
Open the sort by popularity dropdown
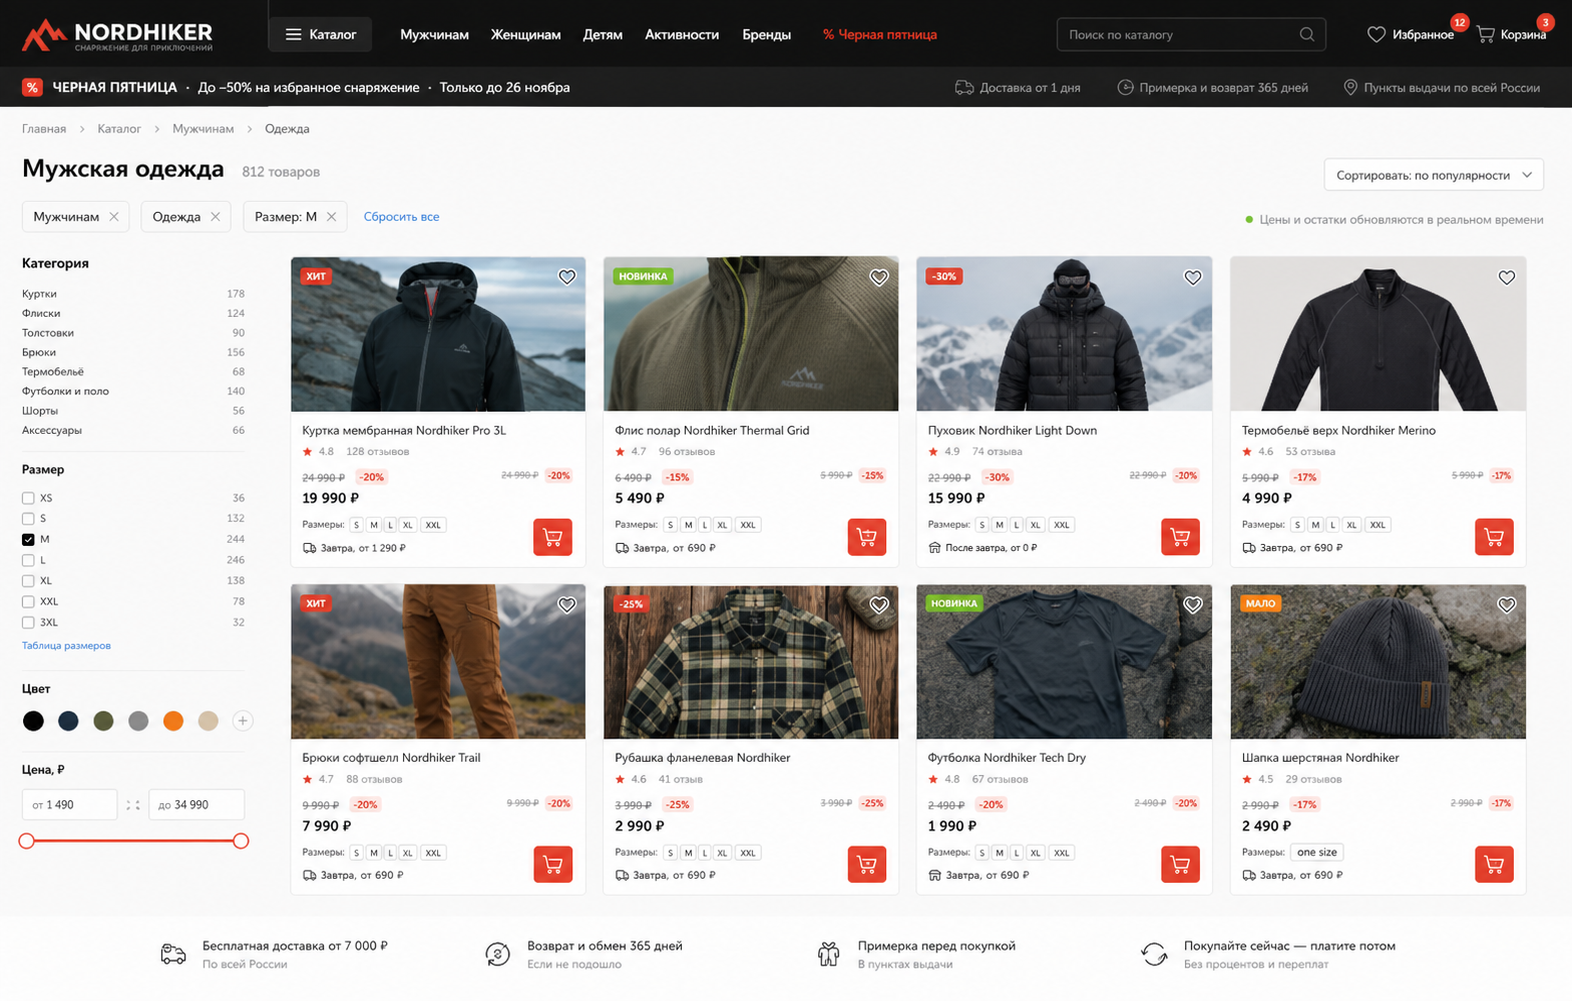pyautogui.click(x=1433, y=175)
